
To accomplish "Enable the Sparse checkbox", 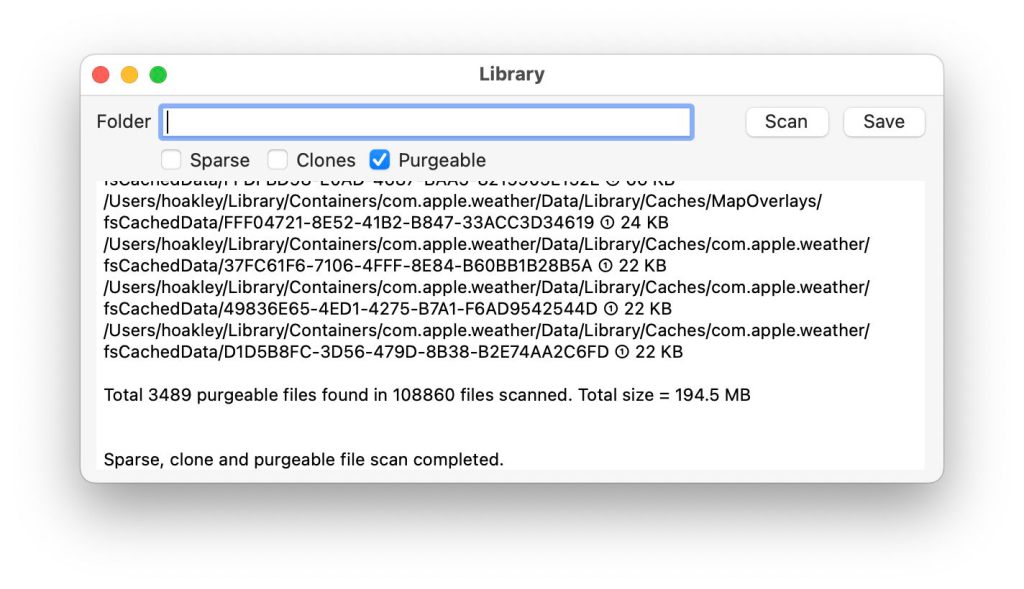I will pyautogui.click(x=172, y=160).
